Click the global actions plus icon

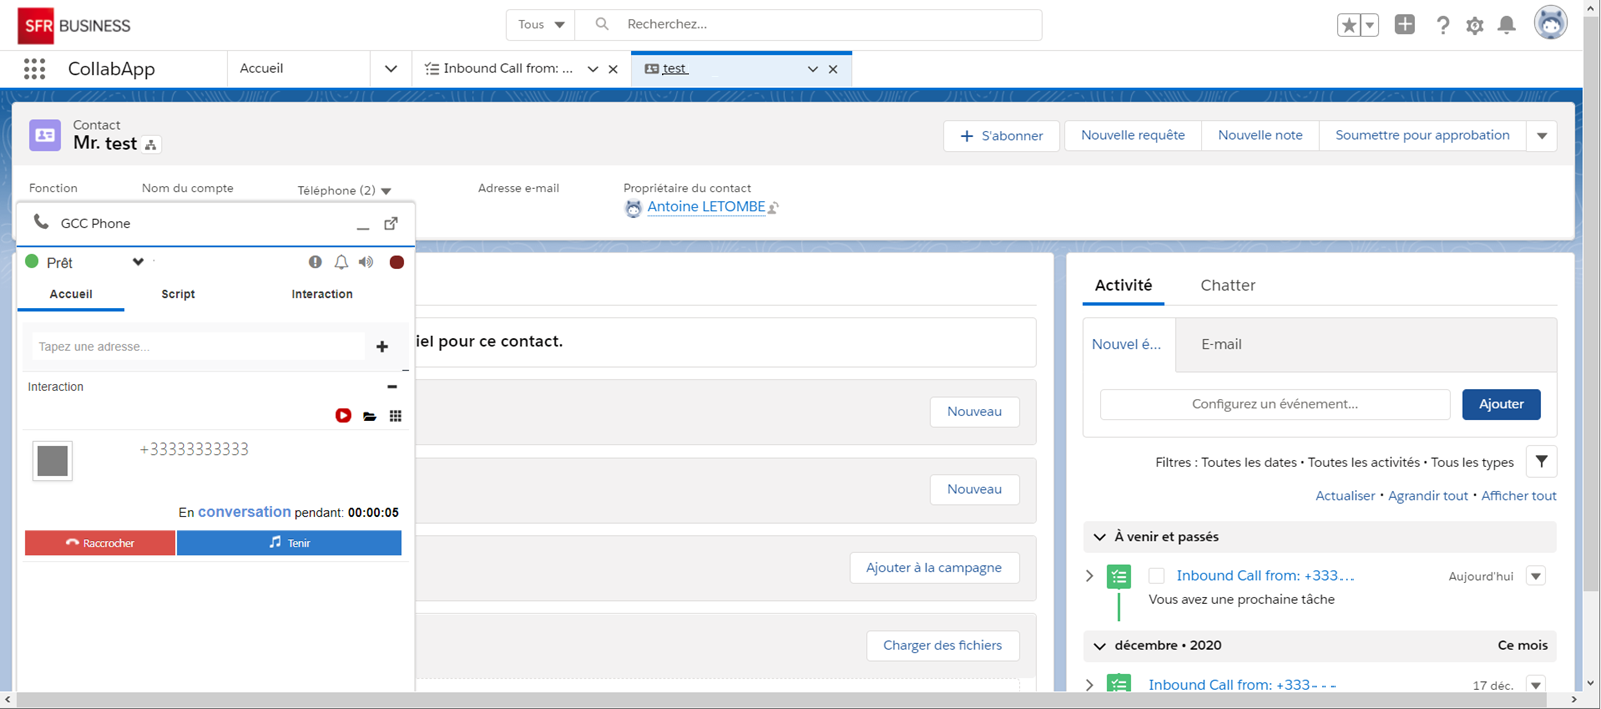(1404, 25)
